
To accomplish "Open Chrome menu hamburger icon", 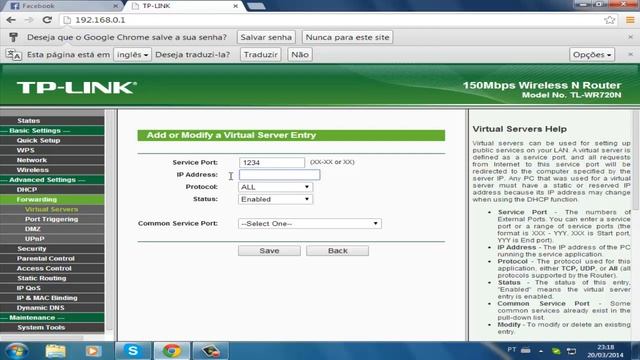I will 630,20.
